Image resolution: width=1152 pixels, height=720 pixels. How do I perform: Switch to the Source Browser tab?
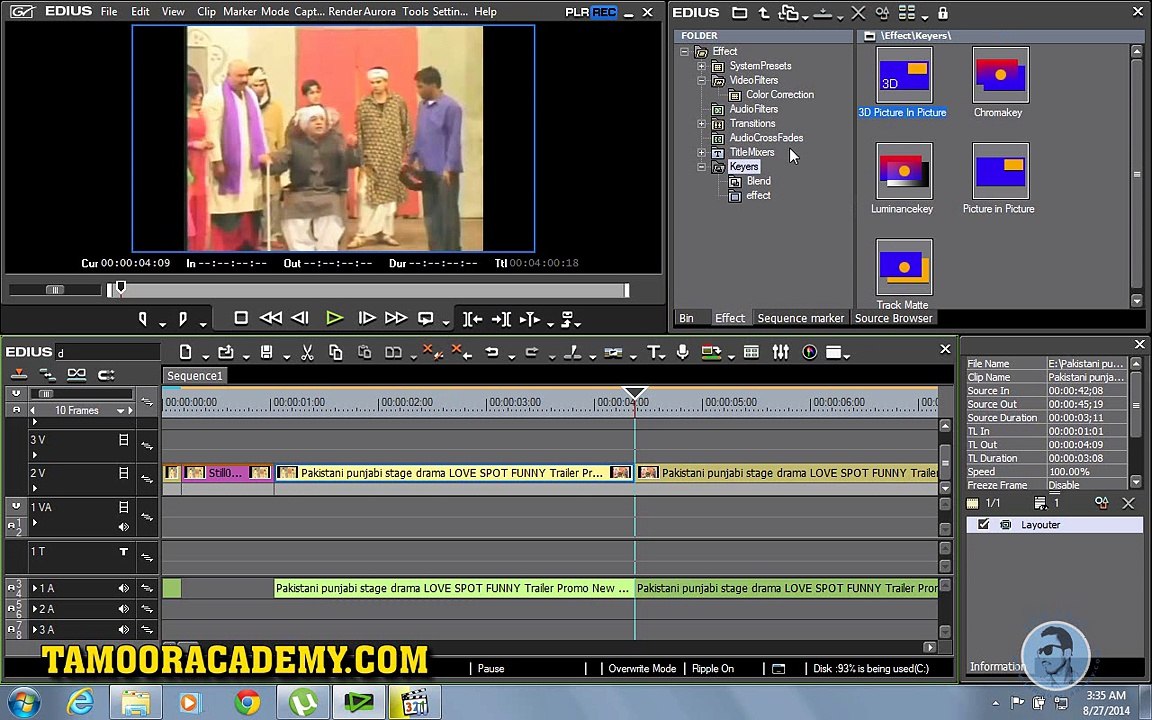coord(893,318)
